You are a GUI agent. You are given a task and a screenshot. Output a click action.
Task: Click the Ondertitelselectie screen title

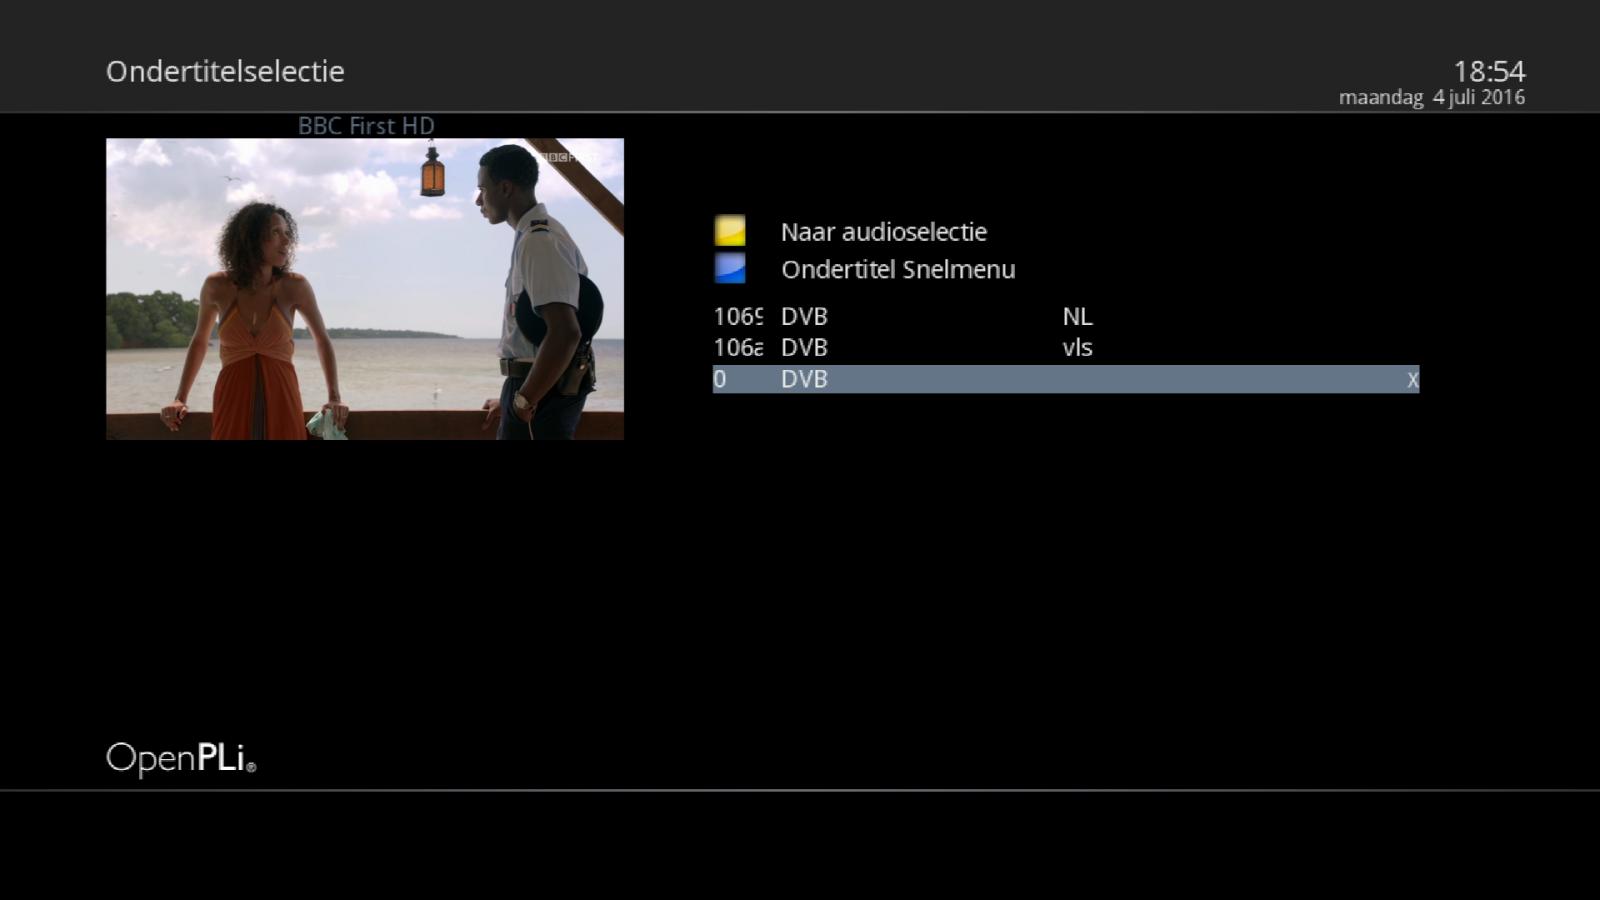click(x=225, y=72)
